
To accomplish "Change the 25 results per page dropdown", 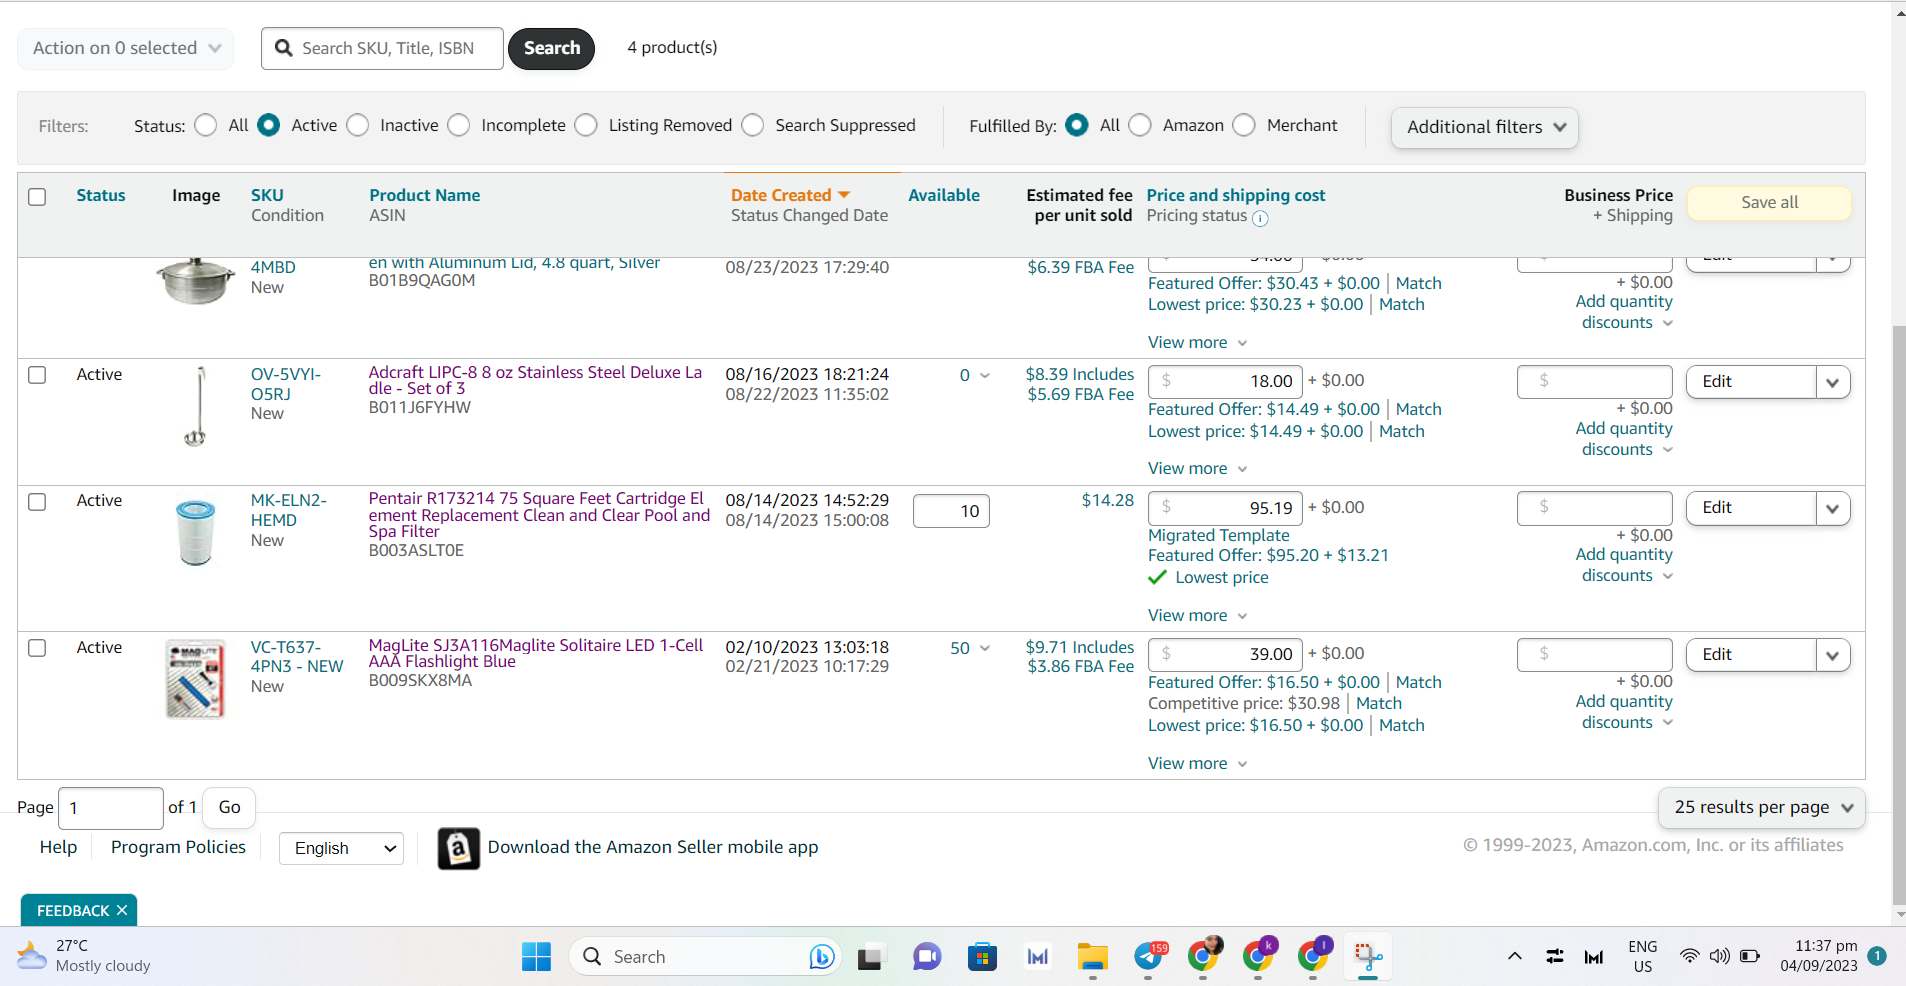I will point(1763,808).
